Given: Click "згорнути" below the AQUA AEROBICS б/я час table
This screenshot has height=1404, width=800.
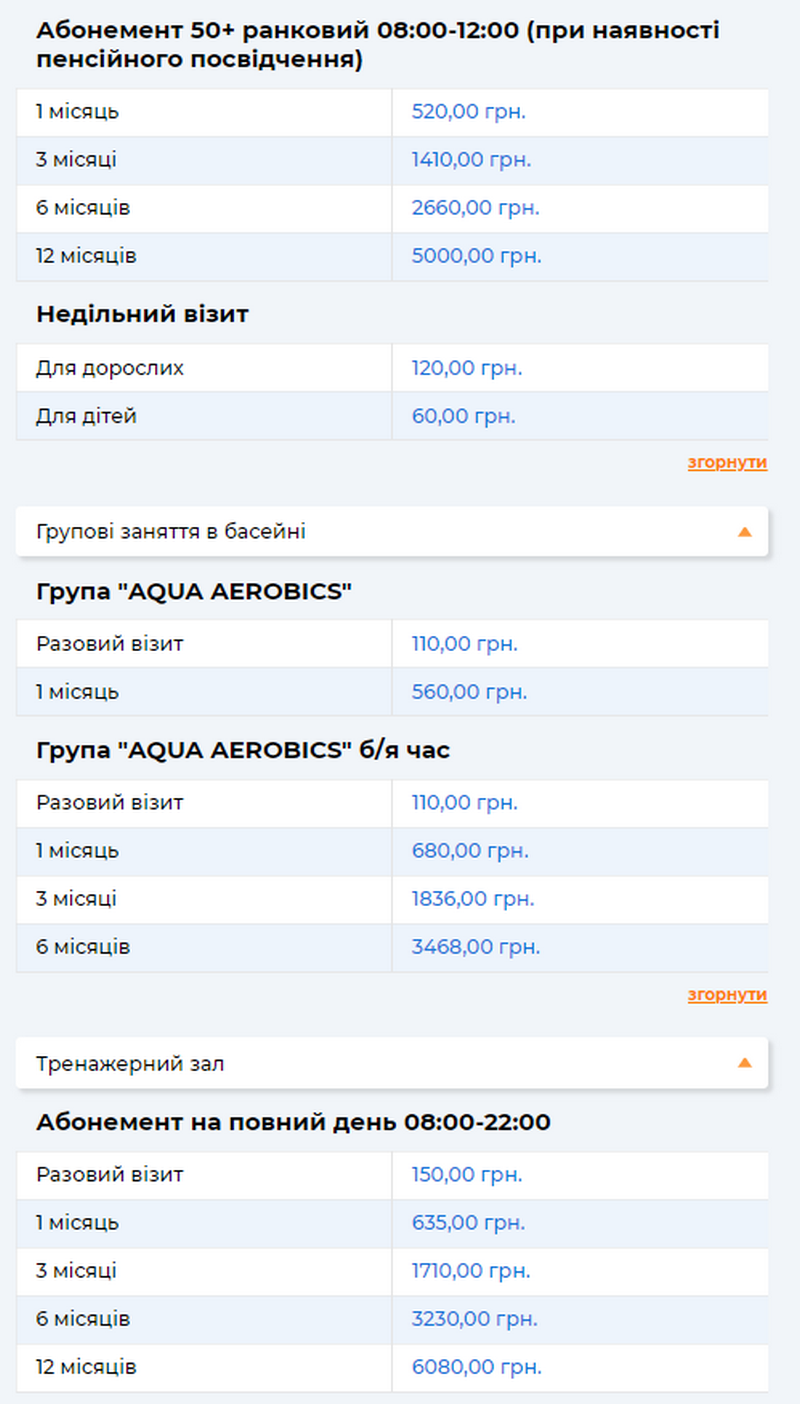Looking at the screenshot, I should pyautogui.click(x=727, y=995).
